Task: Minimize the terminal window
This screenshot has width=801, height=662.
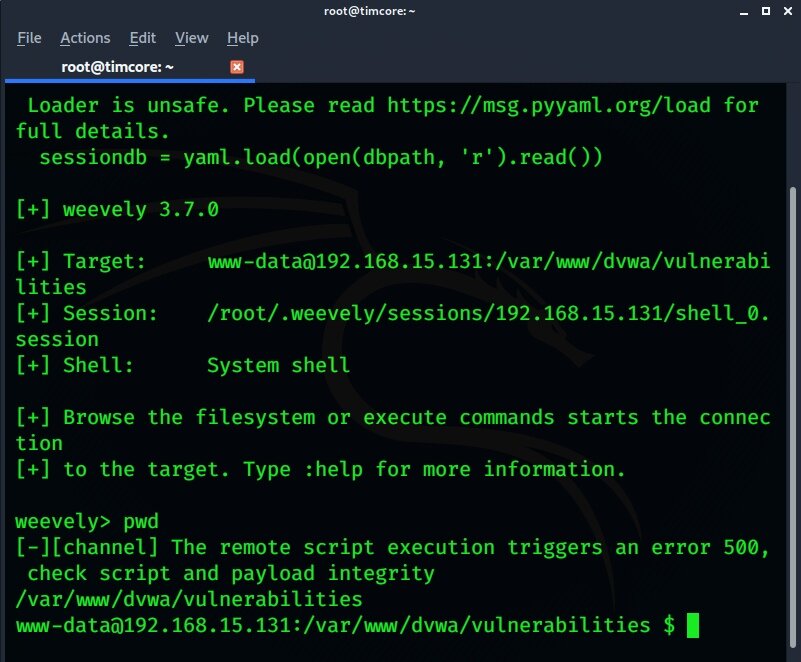Action: [x=744, y=11]
